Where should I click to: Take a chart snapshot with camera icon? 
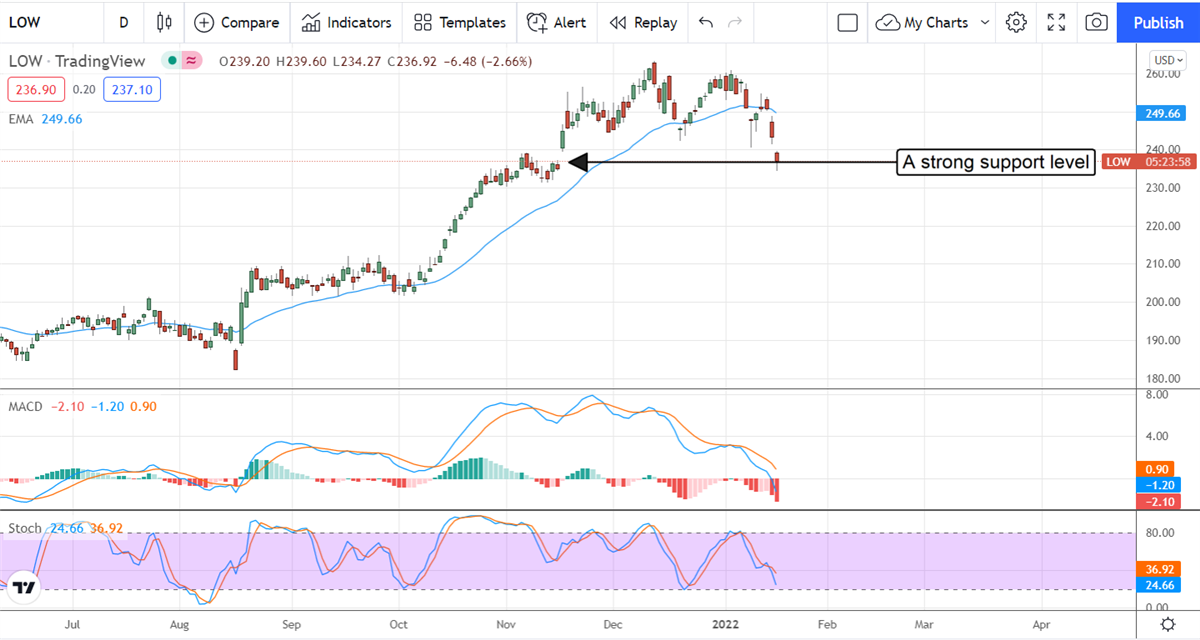pyautogui.click(x=1096, y=22)
